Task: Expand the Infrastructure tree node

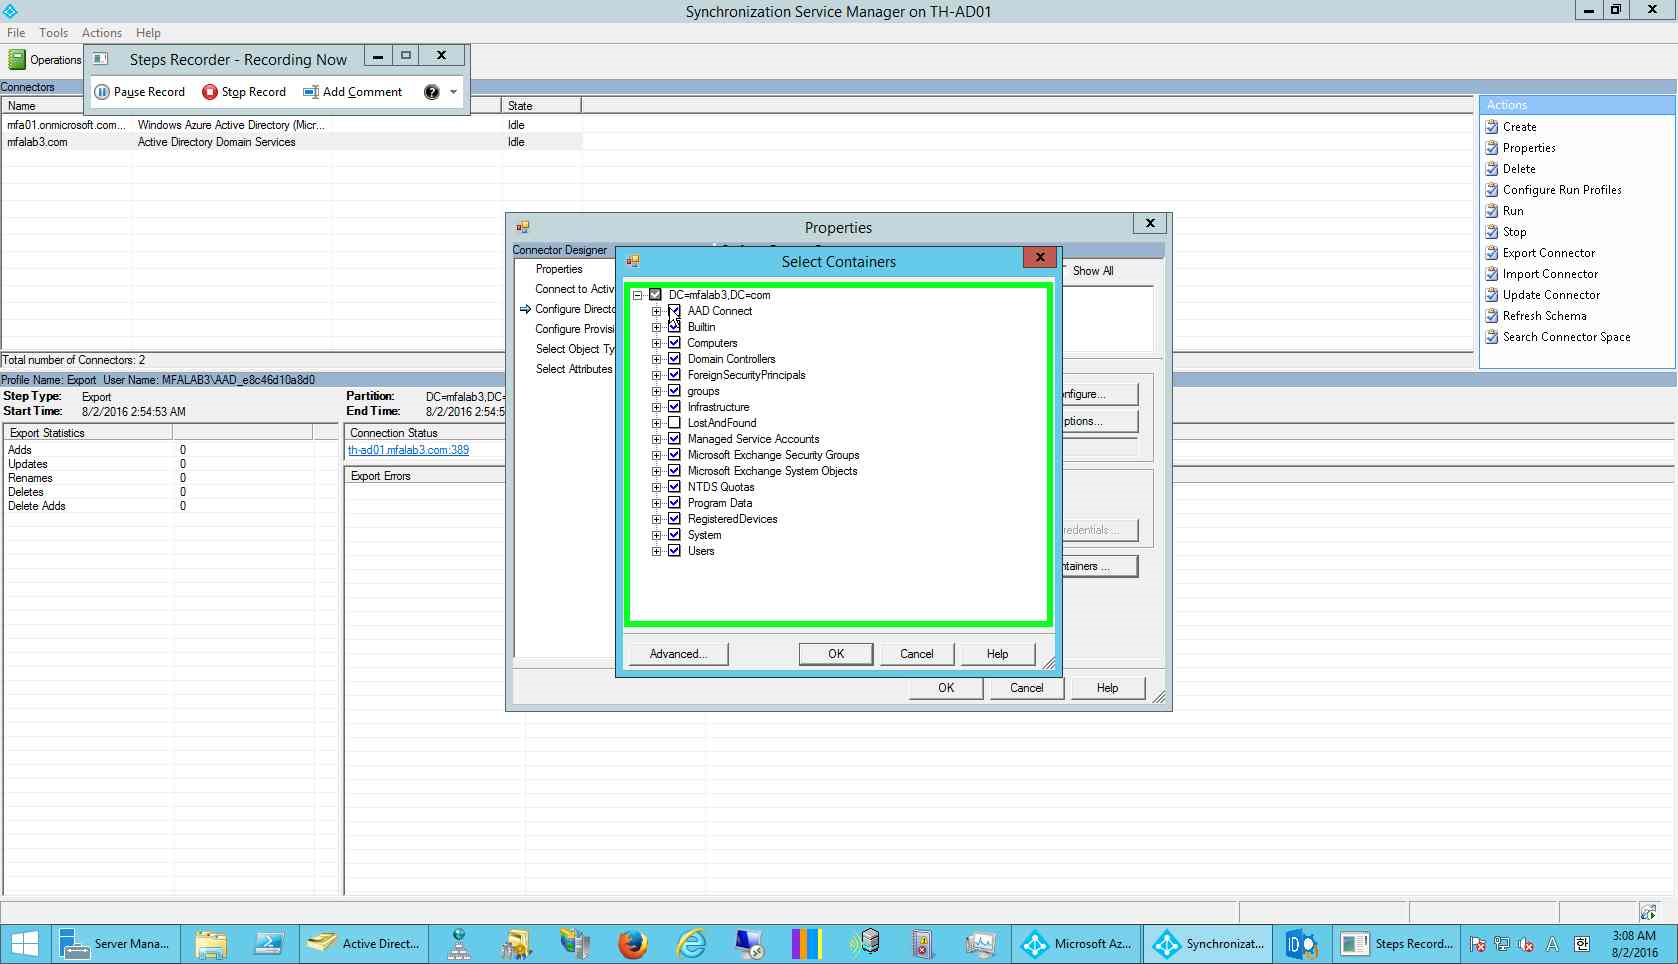Action: point(656,407)
